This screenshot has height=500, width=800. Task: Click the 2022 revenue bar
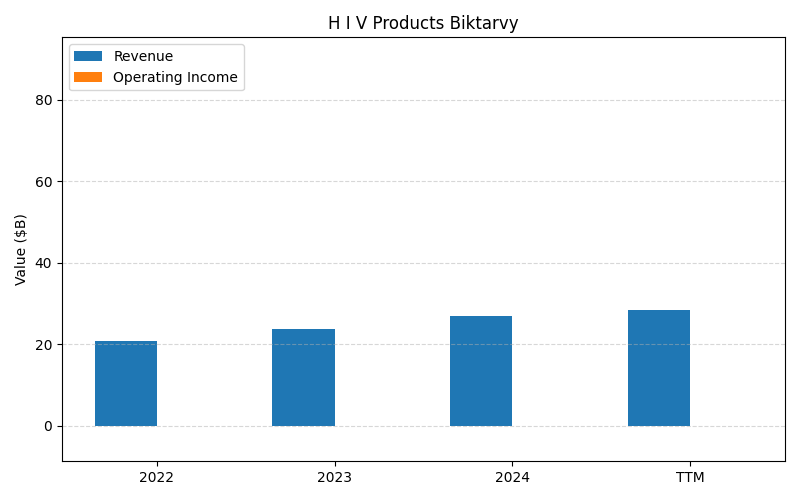(x=126, y=384)
